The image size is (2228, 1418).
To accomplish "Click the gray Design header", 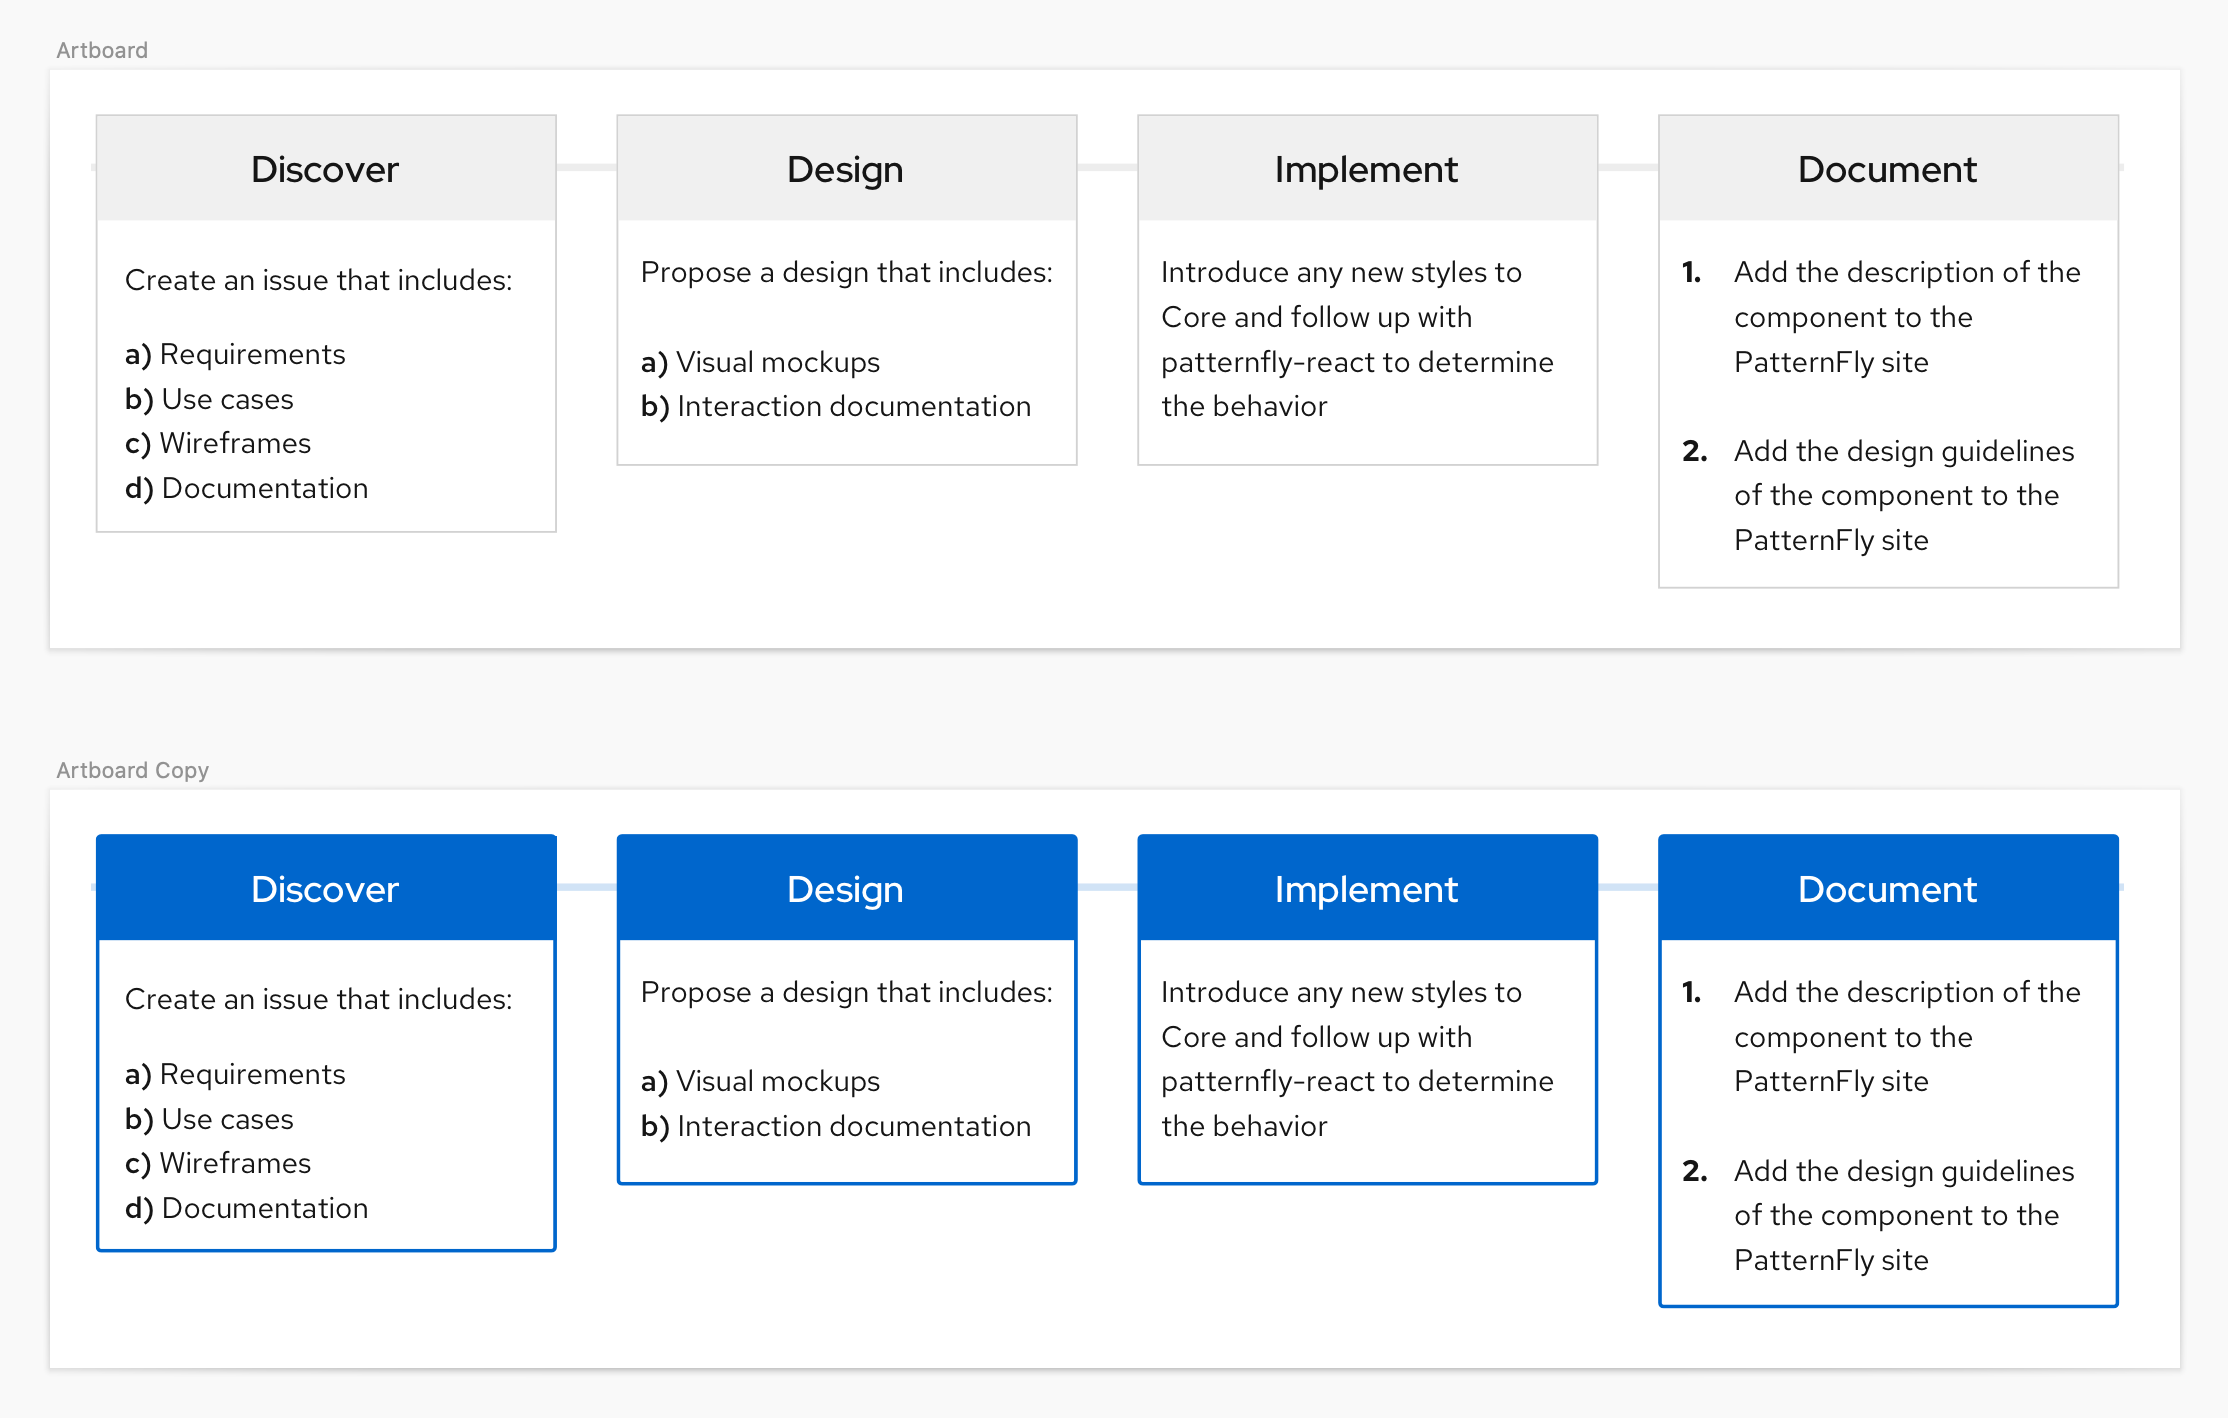I will pyautogui.click(x=845, y=169).
